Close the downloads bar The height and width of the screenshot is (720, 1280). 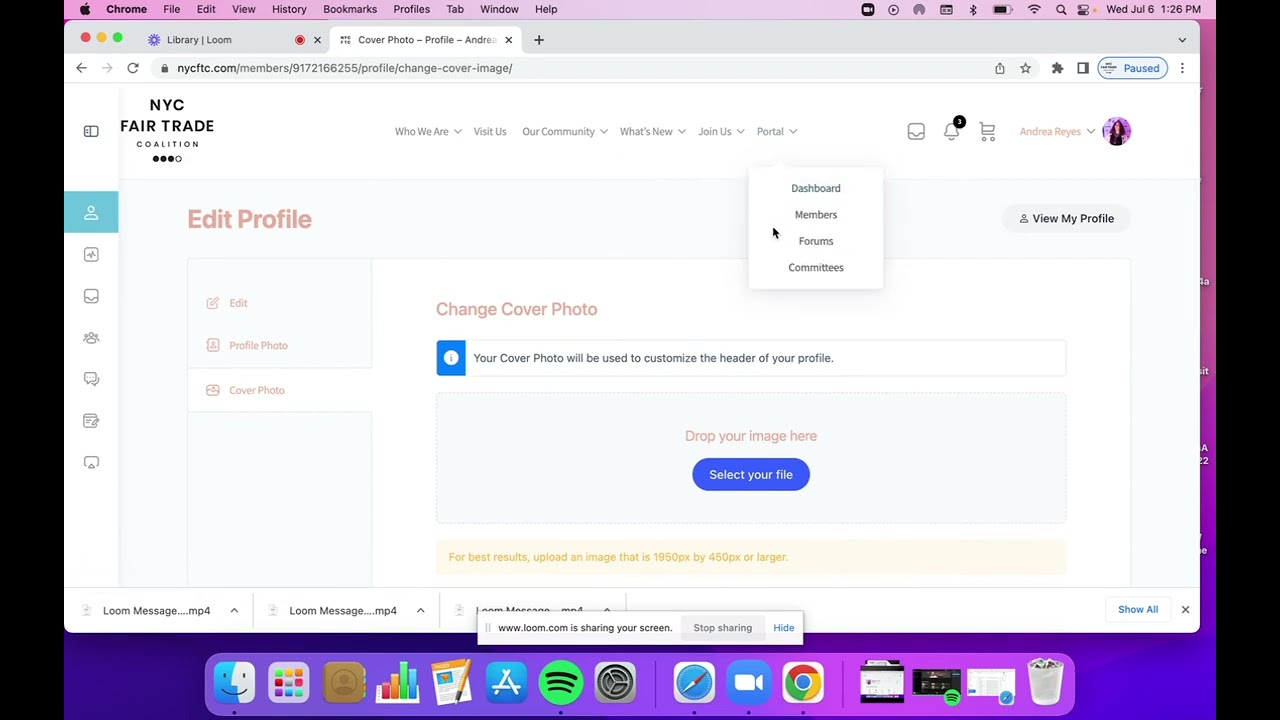point(1185,609)
